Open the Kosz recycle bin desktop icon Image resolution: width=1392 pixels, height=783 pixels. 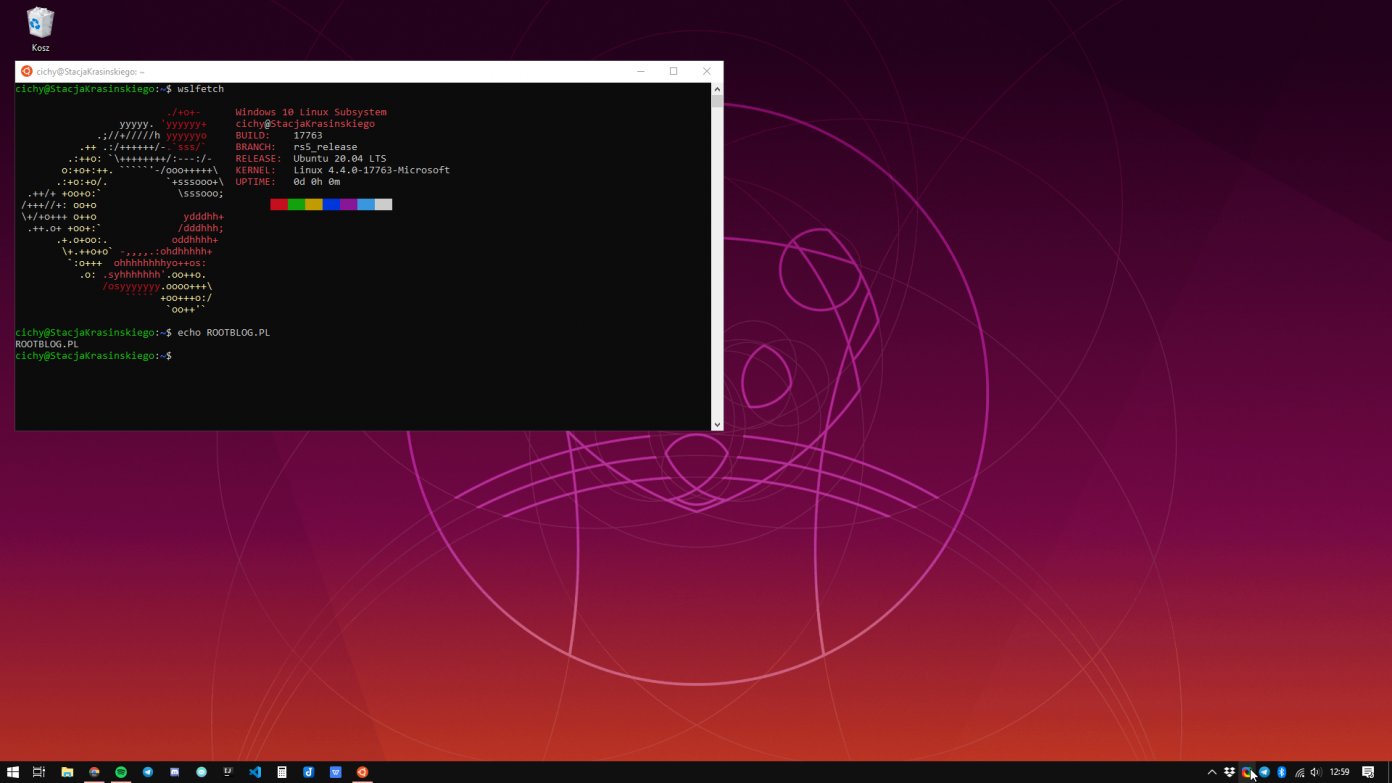40,29
